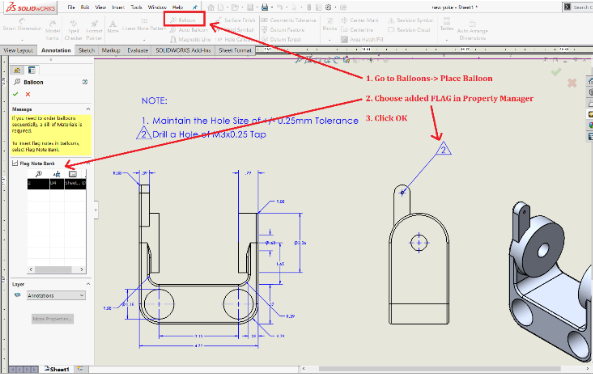Screen dimensions: 593x374
Task: Insert a Hole Callout
Action: click(233, 39)
